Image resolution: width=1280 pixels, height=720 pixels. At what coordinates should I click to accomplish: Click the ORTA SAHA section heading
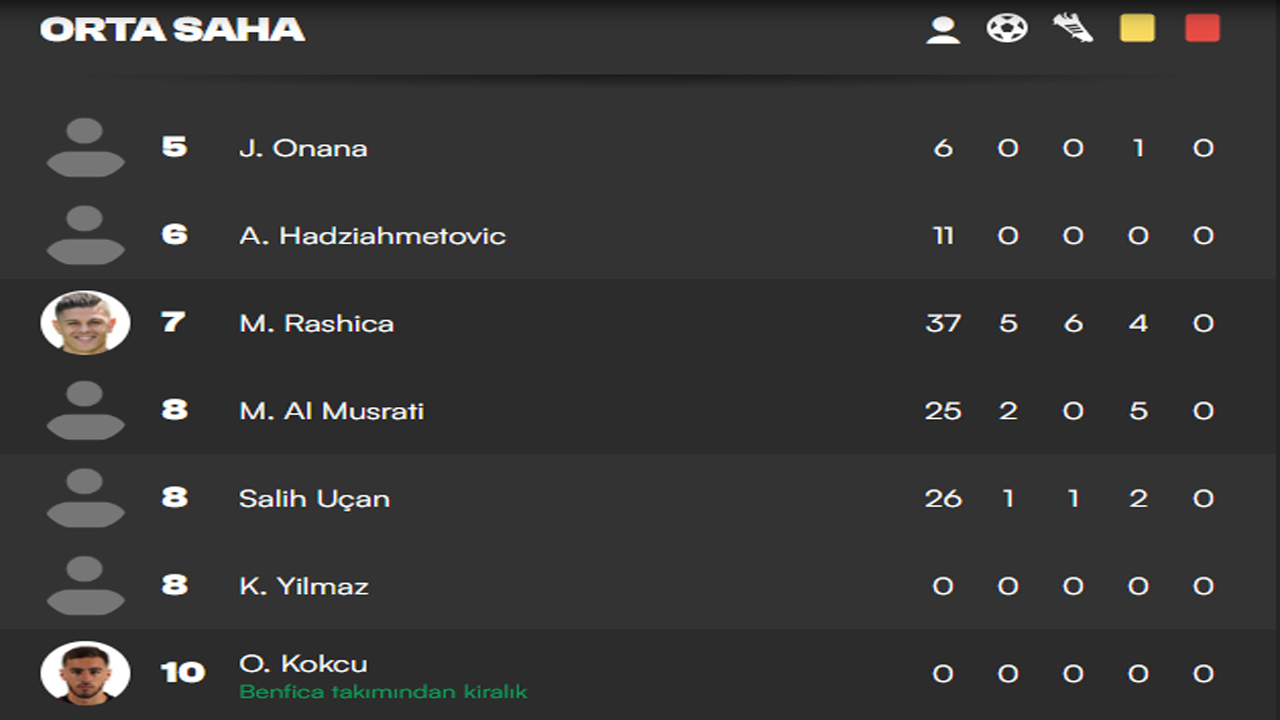tap(172, 30)
